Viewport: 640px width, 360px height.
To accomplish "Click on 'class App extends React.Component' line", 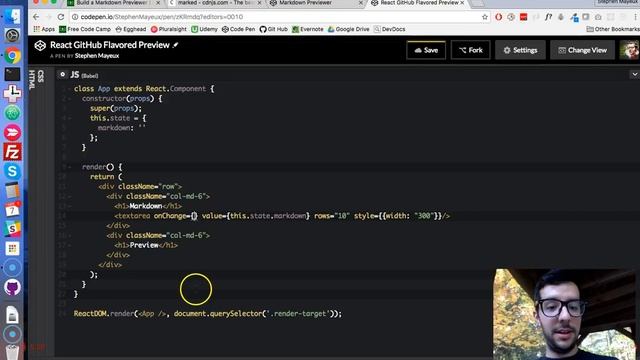I will pyautogui.click(x=144, y=89).
